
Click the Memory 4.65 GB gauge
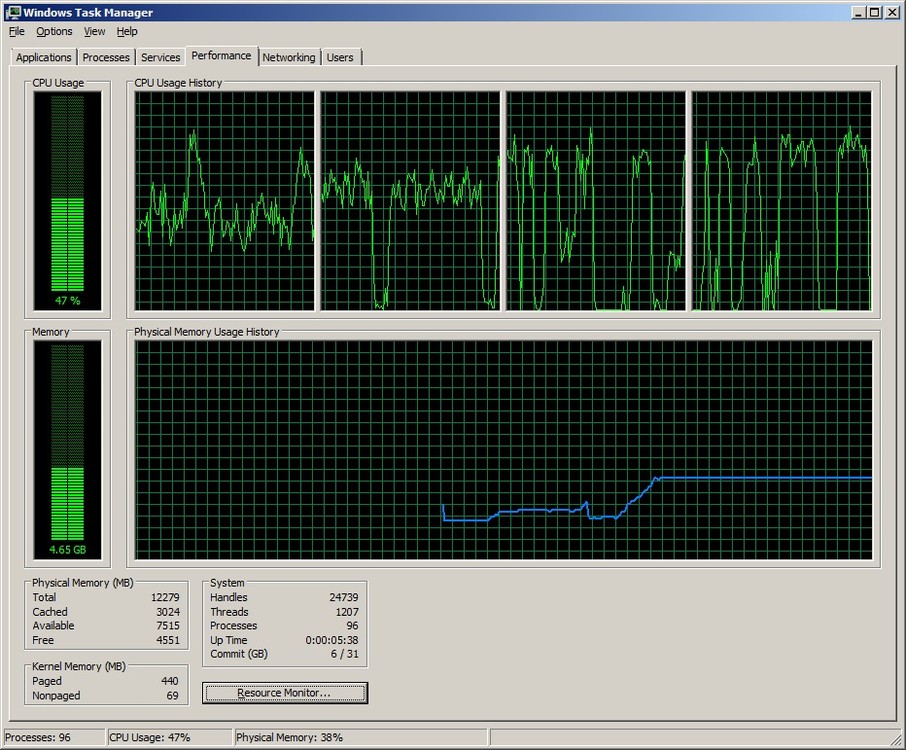click(68, 450)
